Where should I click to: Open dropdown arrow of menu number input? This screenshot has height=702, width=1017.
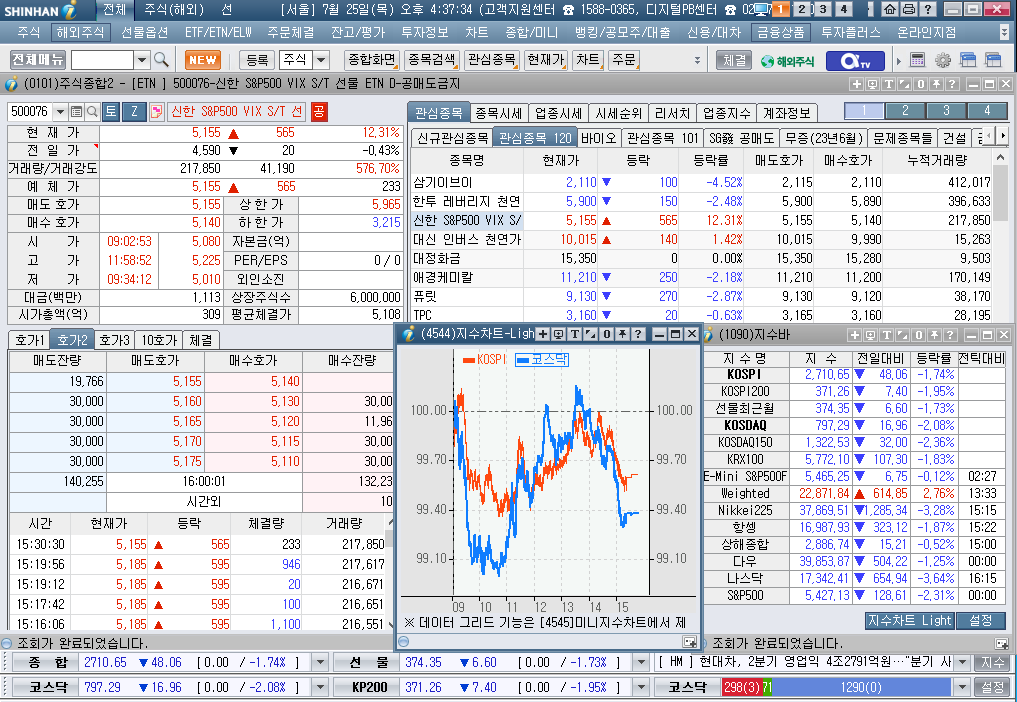coord(143,60)
